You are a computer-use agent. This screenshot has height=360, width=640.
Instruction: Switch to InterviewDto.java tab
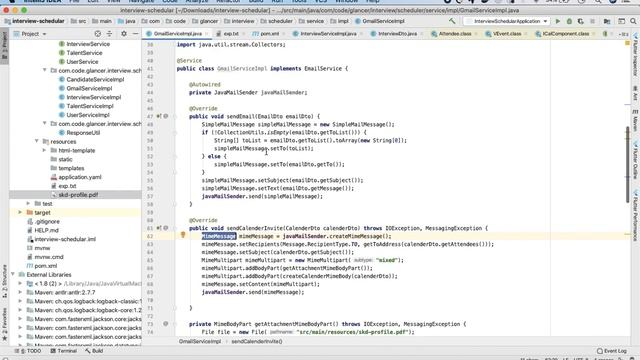click(397, 34)
